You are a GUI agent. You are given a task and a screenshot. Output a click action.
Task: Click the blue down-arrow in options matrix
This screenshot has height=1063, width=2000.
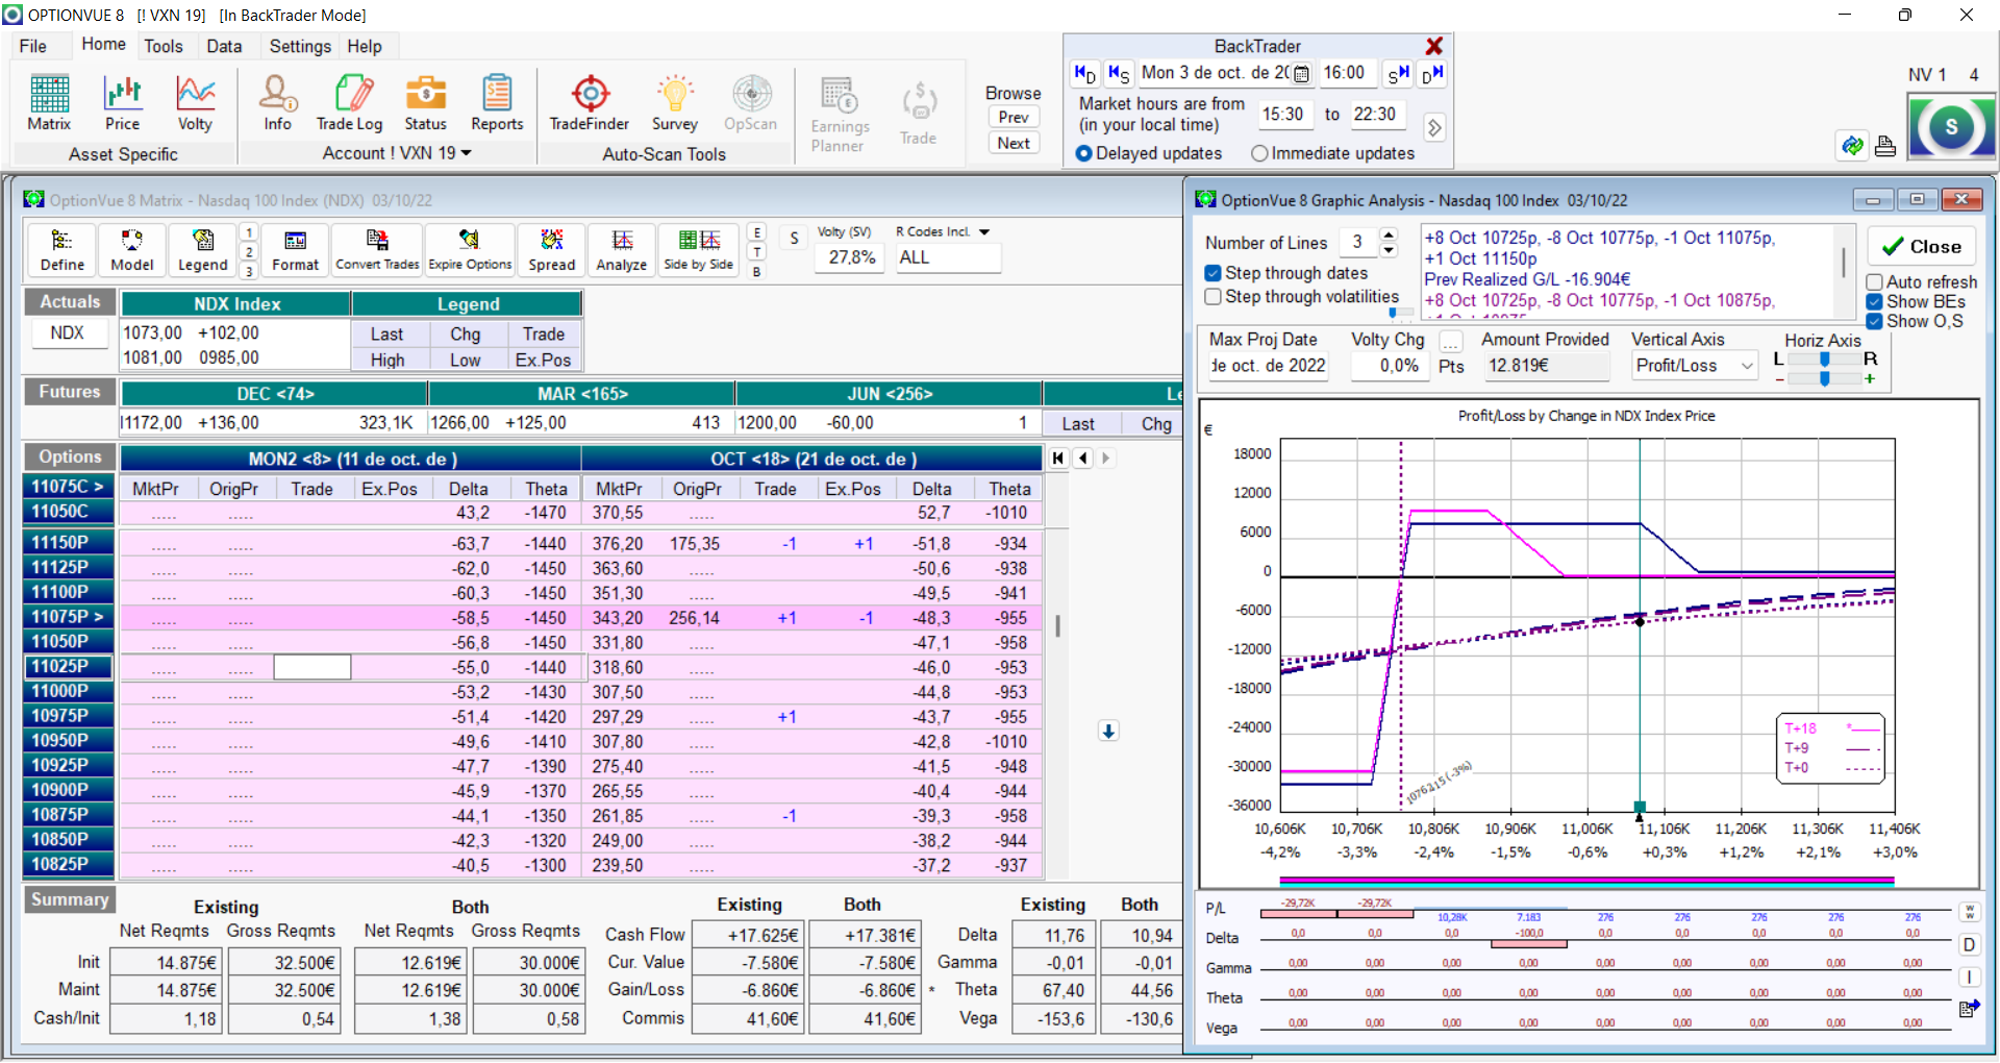1108,731
